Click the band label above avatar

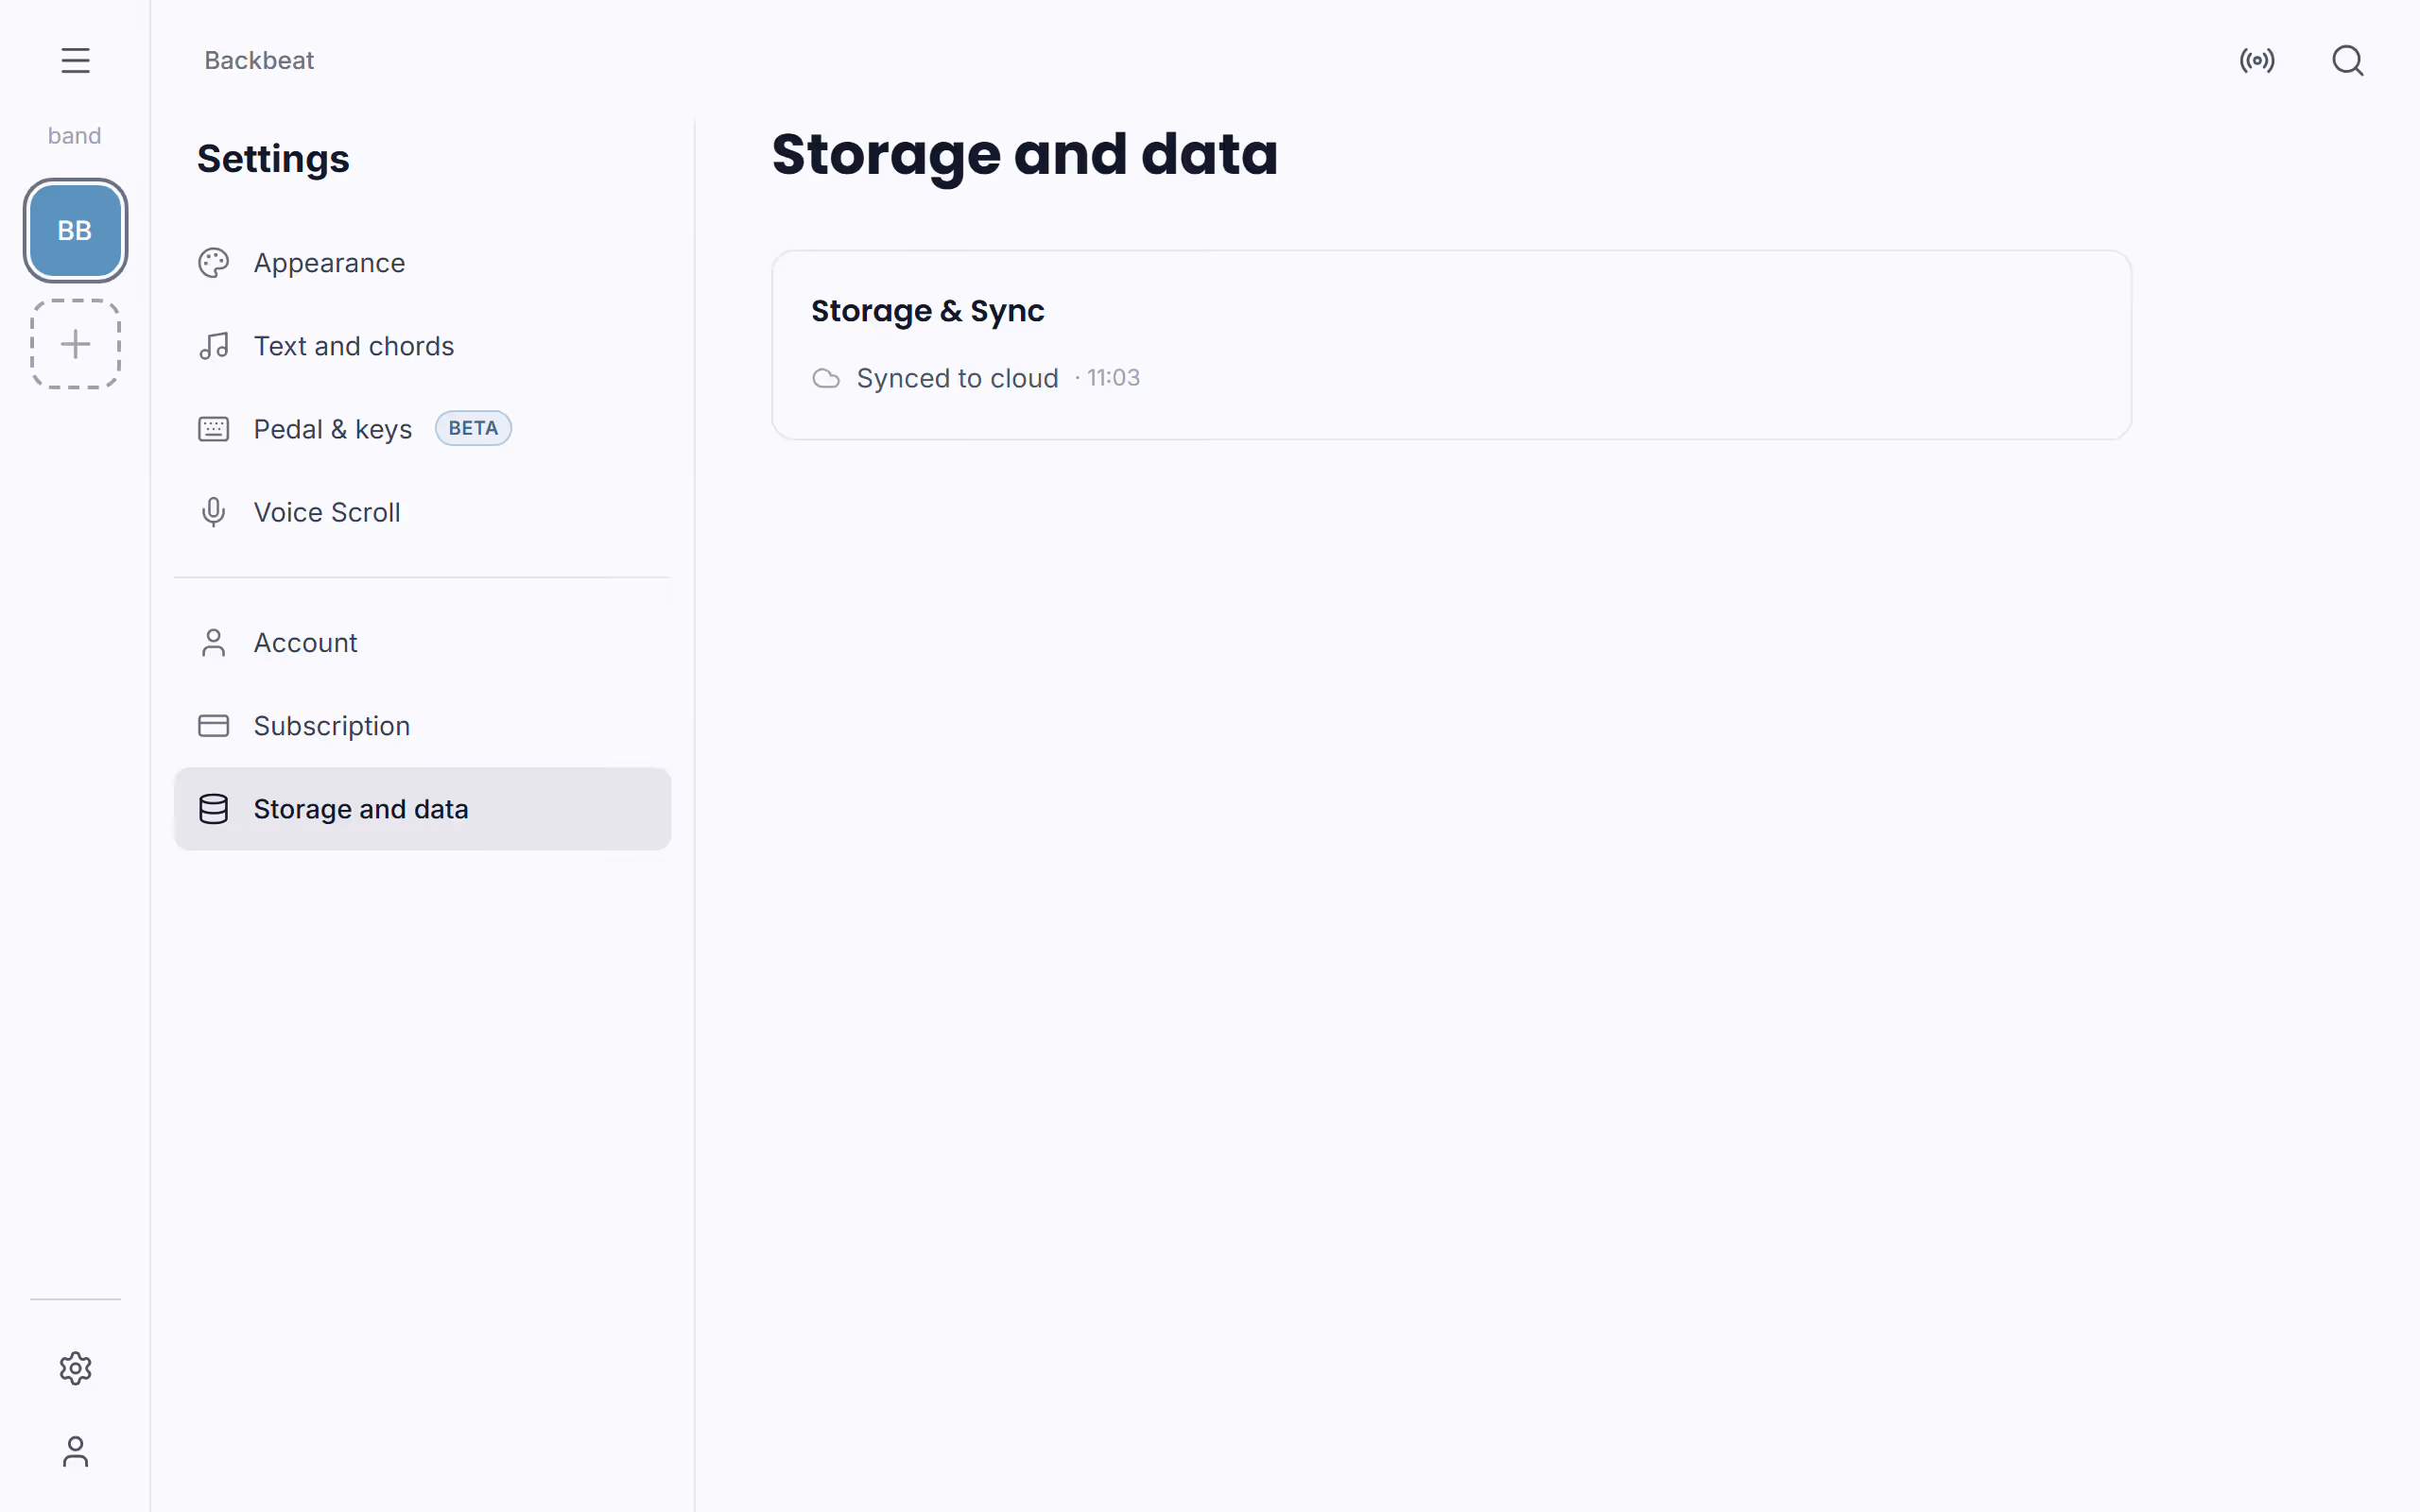click(x=75, y=136)
